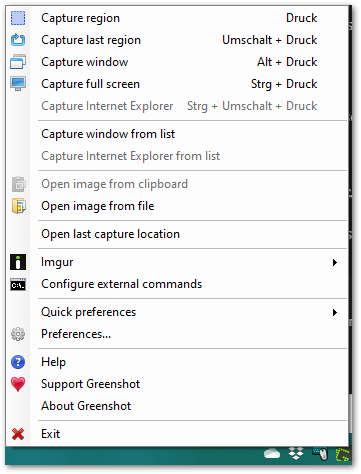Click the Strg + Druck shortcut for full screen
361x474 pixels.
pyautogui.click(x=284, y=84)
